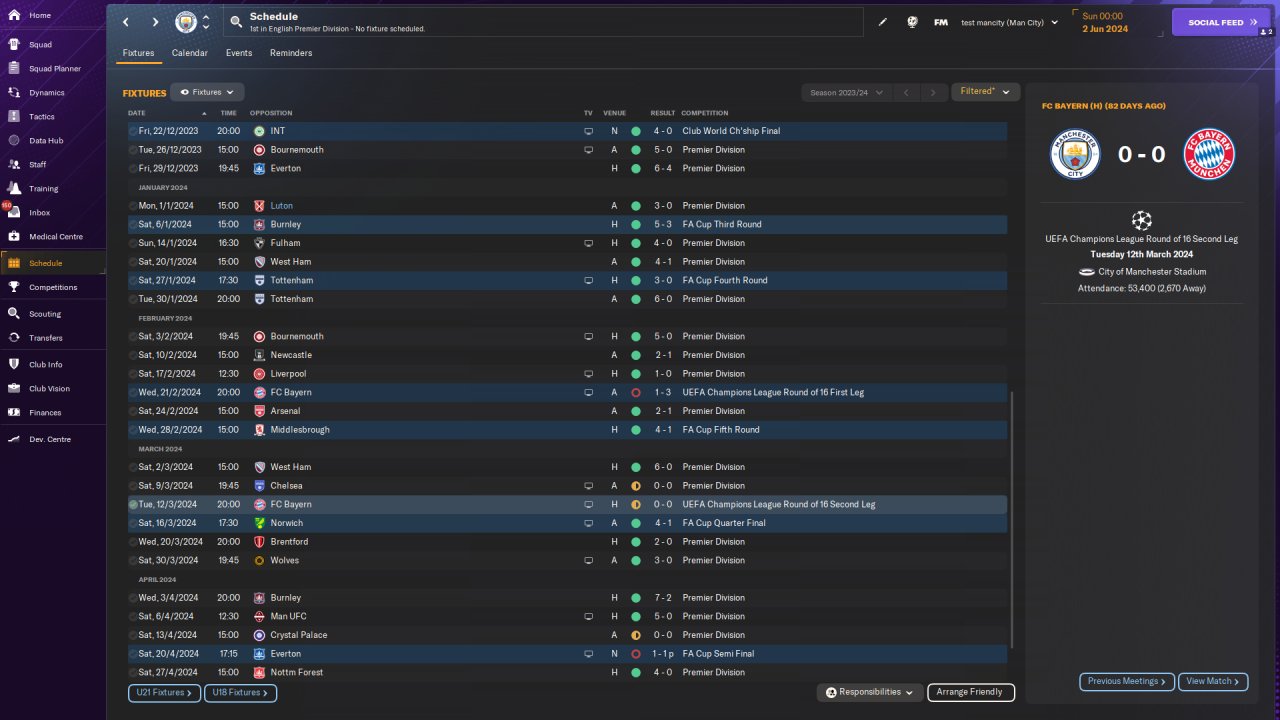1280x720 pixels.
Task: Open the Social Feed
Action: pos(1221,22)
